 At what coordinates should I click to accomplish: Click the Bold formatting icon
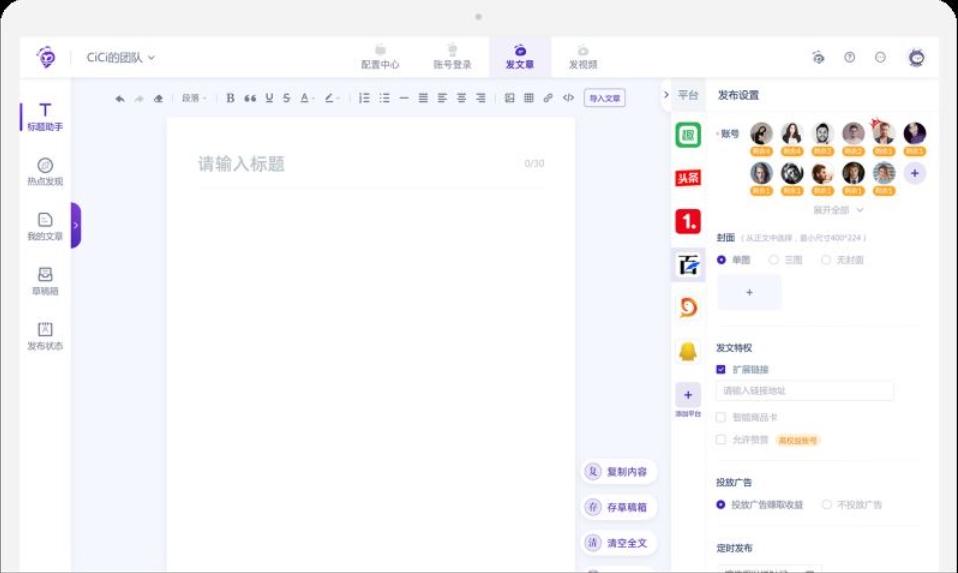(x=230, y=98)
